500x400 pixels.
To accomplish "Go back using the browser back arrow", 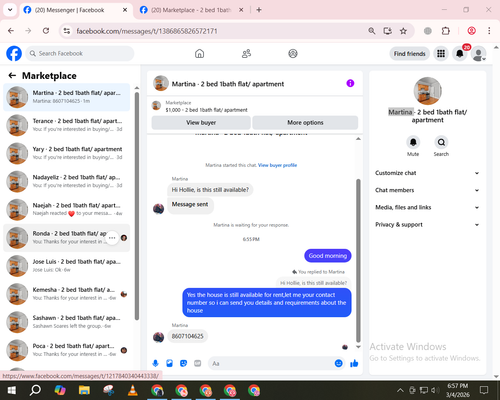I will coord(11,31).
